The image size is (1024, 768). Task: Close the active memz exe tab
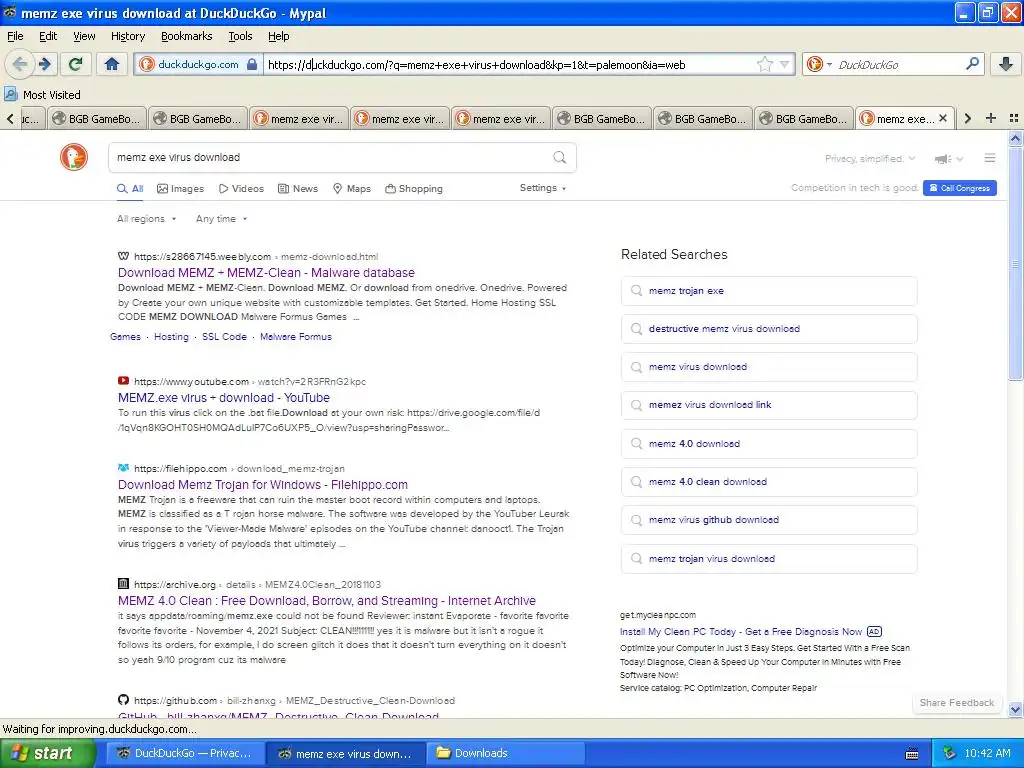coord(942,118)
